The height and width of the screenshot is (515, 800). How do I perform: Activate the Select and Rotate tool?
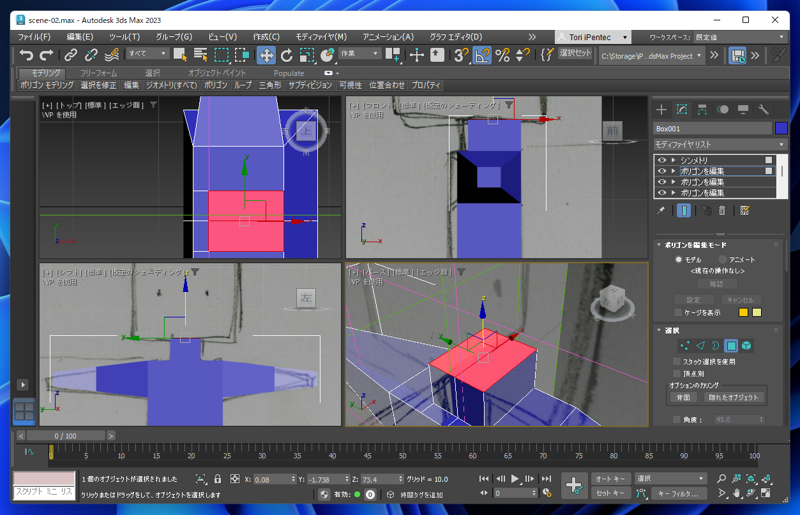pos(287,55)
